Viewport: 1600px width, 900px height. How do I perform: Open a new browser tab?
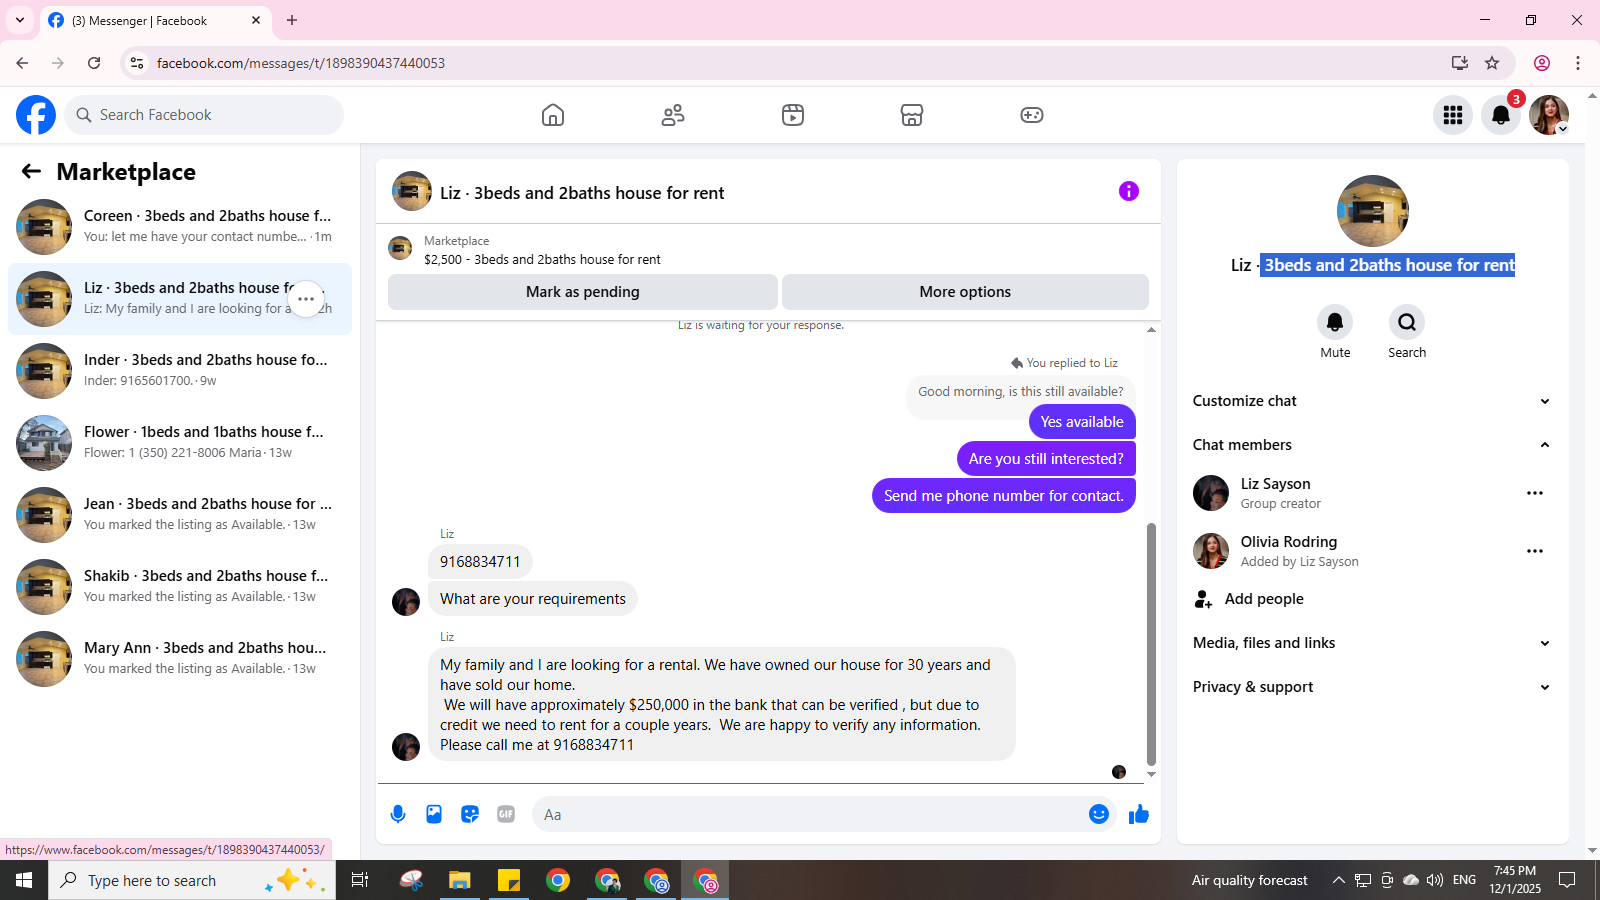point(292,20)
